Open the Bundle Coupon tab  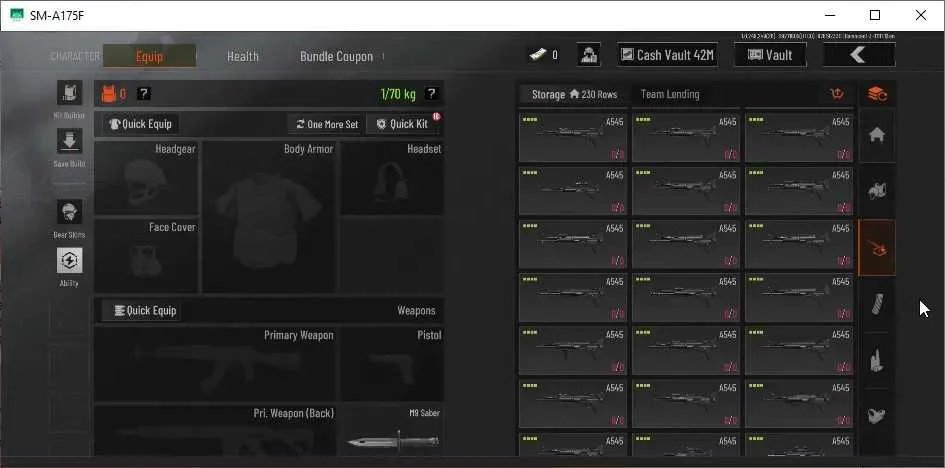tap(336, 56)
